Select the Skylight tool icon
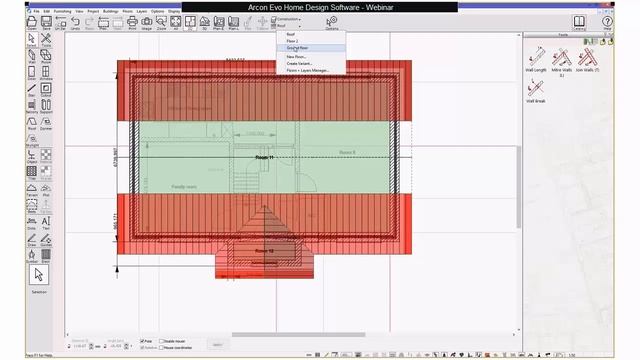The width and height of the screenshot is (640, 360). pyautogui.click(x=32, y=140)
